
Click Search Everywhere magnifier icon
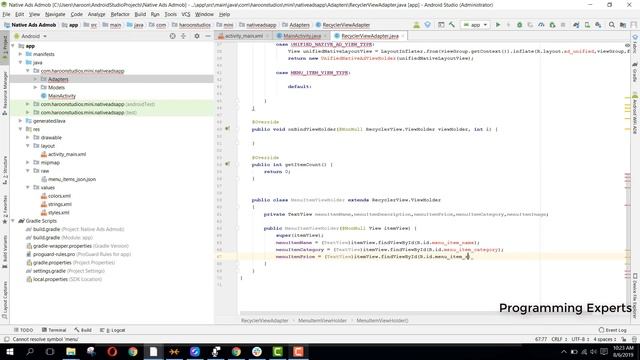click(612, 25)
